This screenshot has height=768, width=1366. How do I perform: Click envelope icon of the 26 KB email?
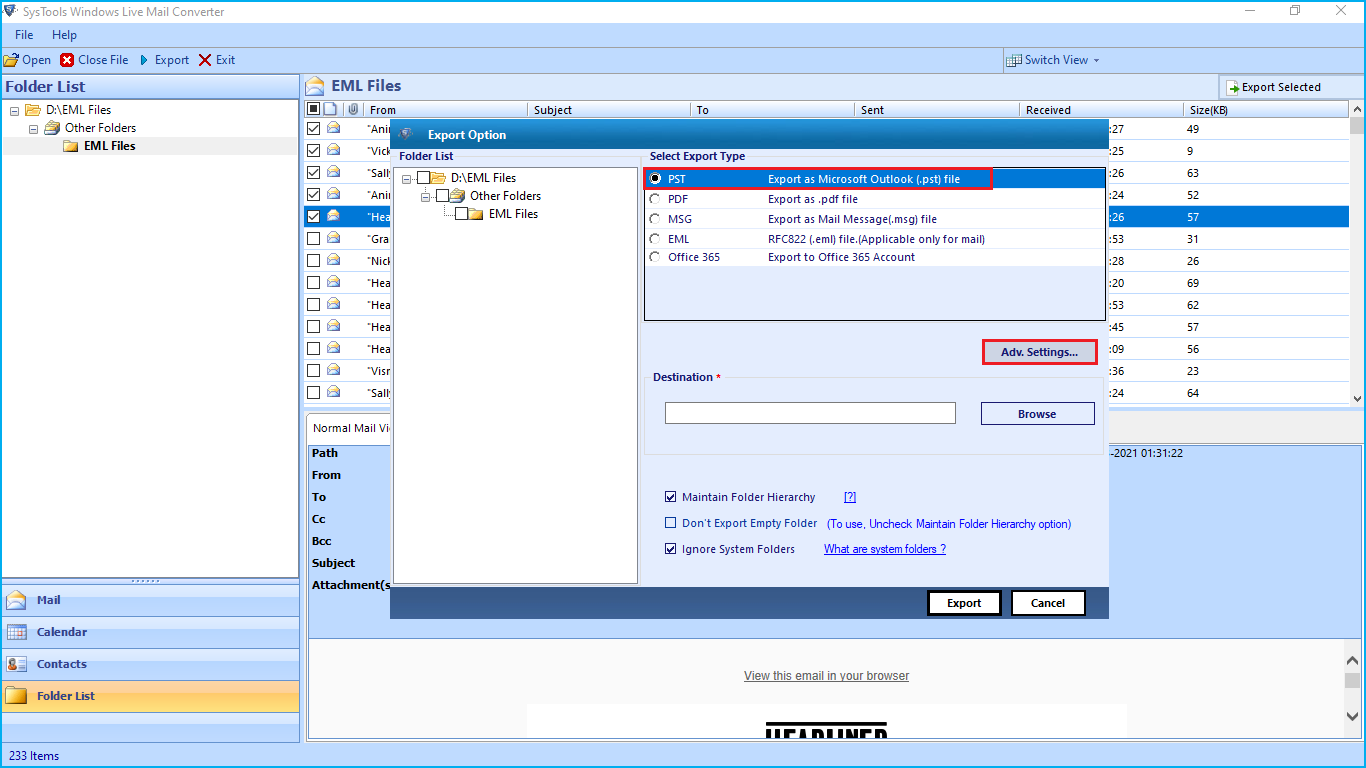coord(333,260)
